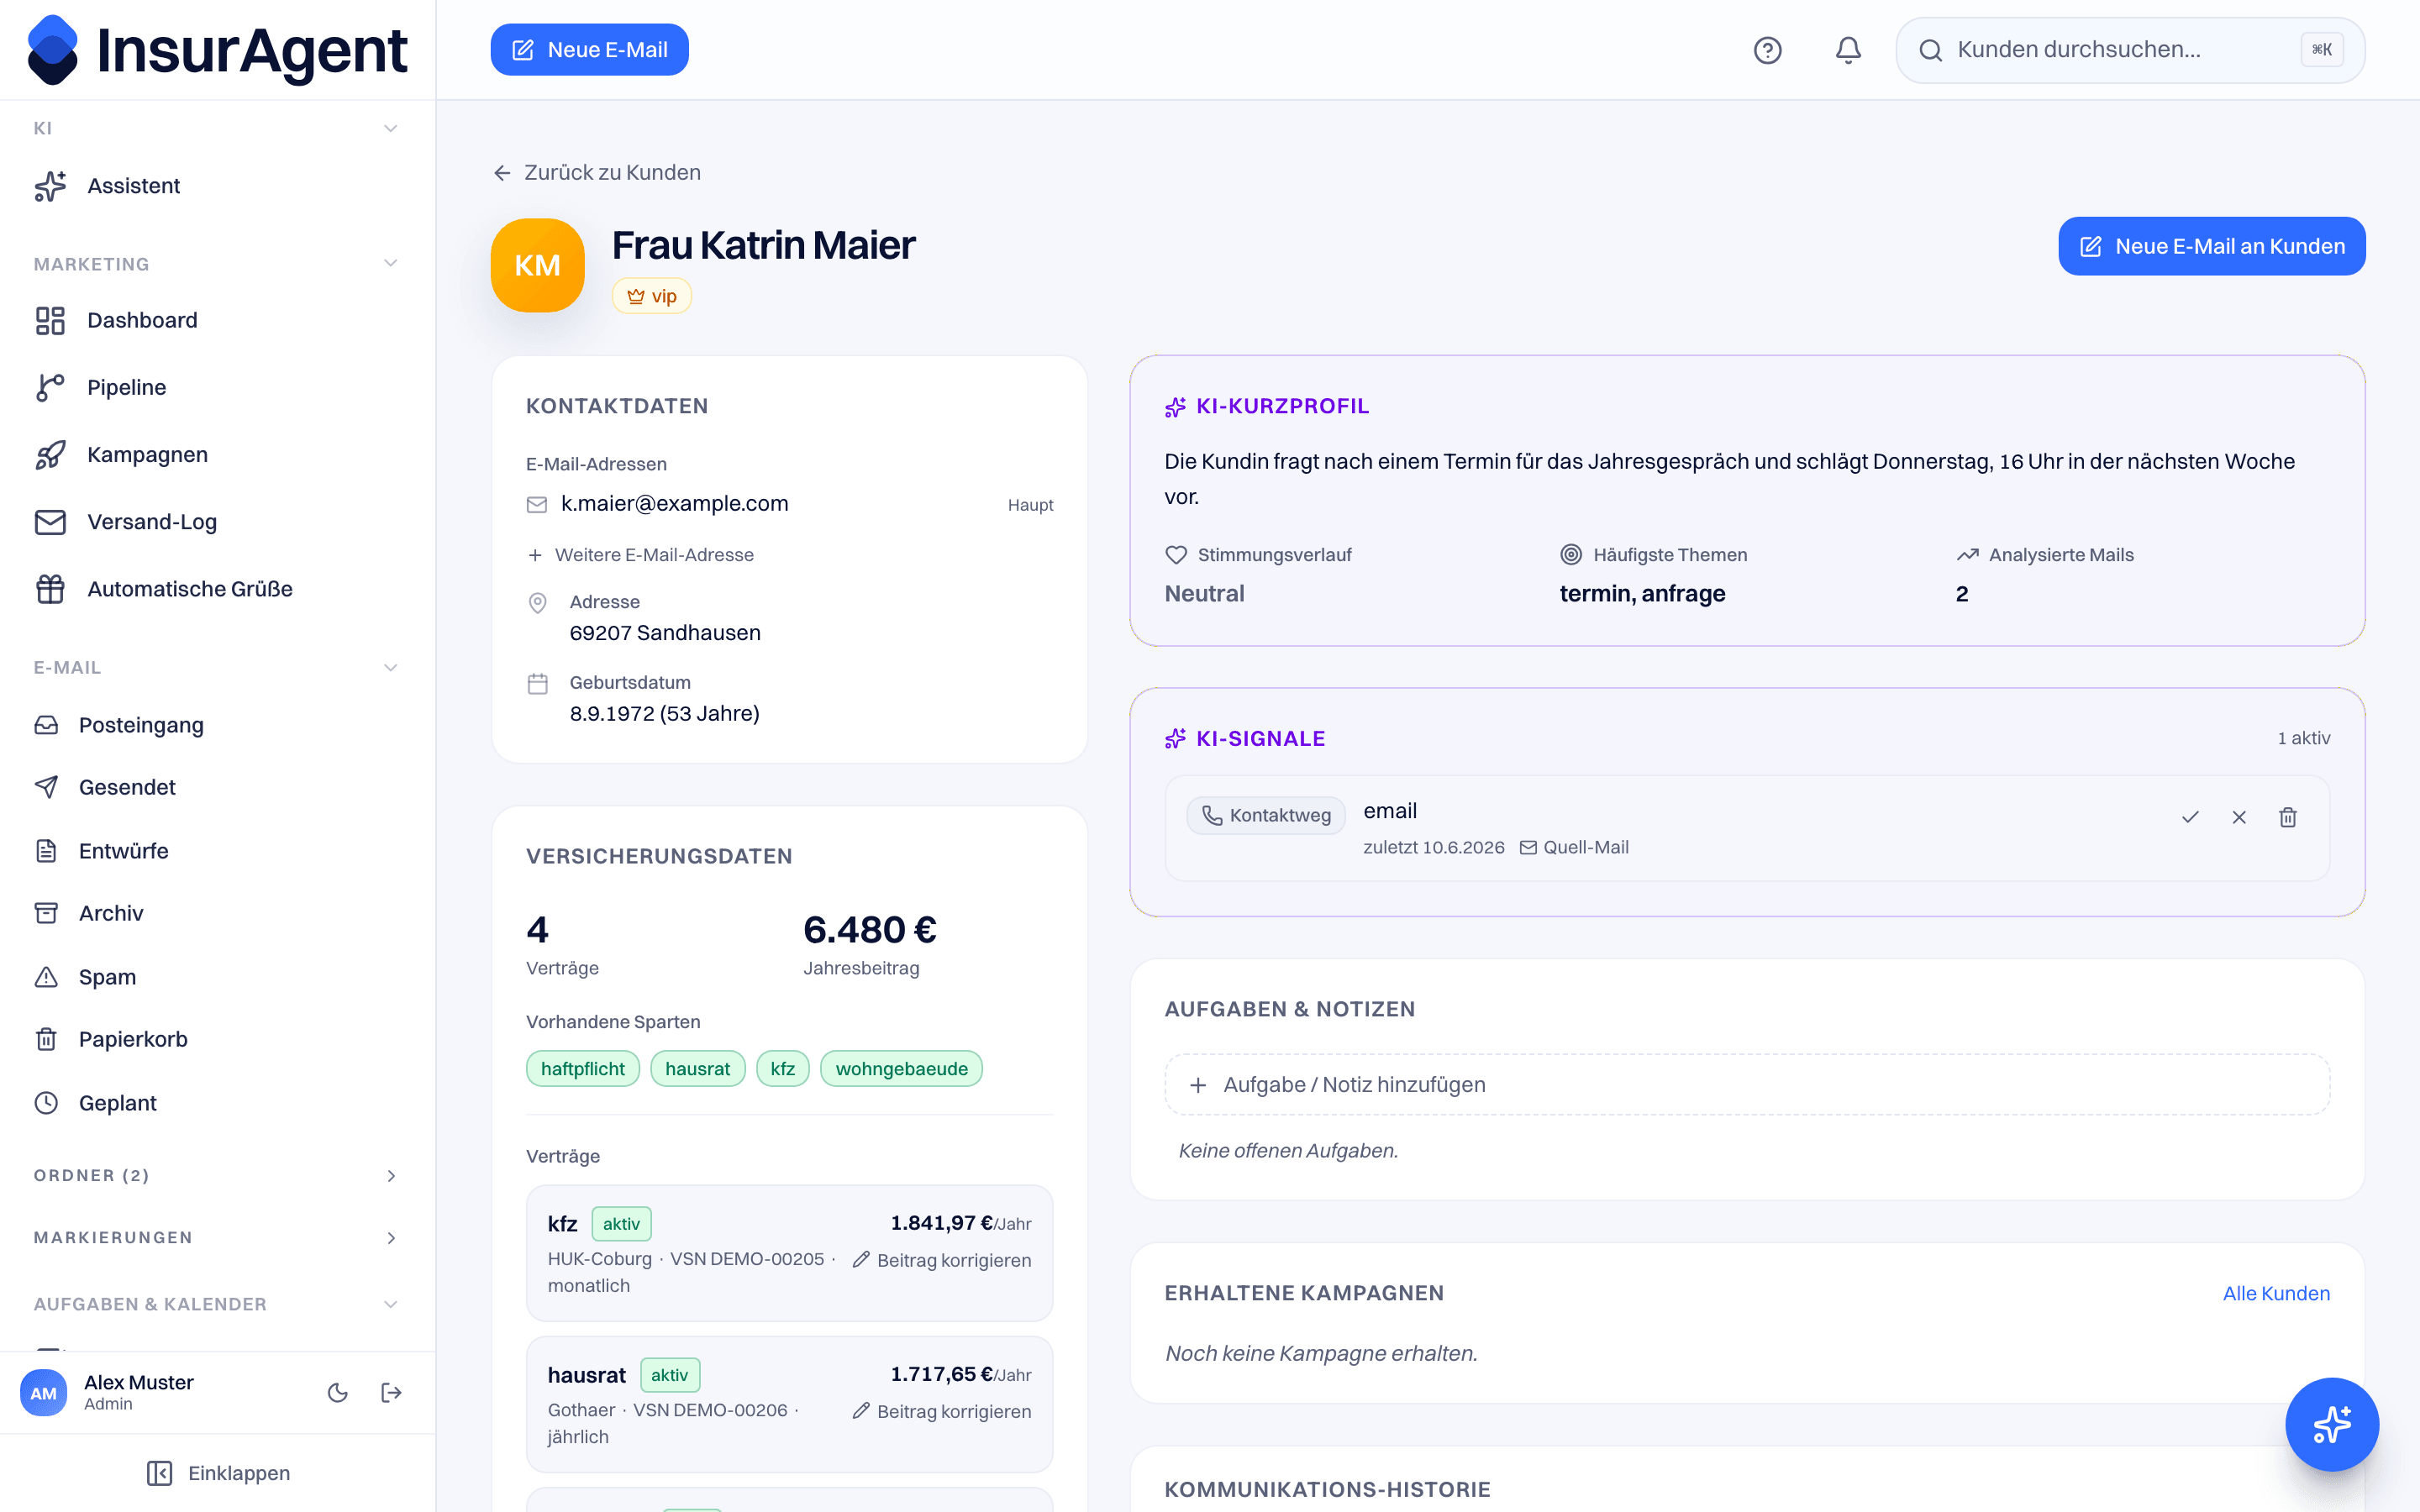Focus the Kunden durchsuchen search field
Screen dimensions: 2420x1512
click(2130, 50)
